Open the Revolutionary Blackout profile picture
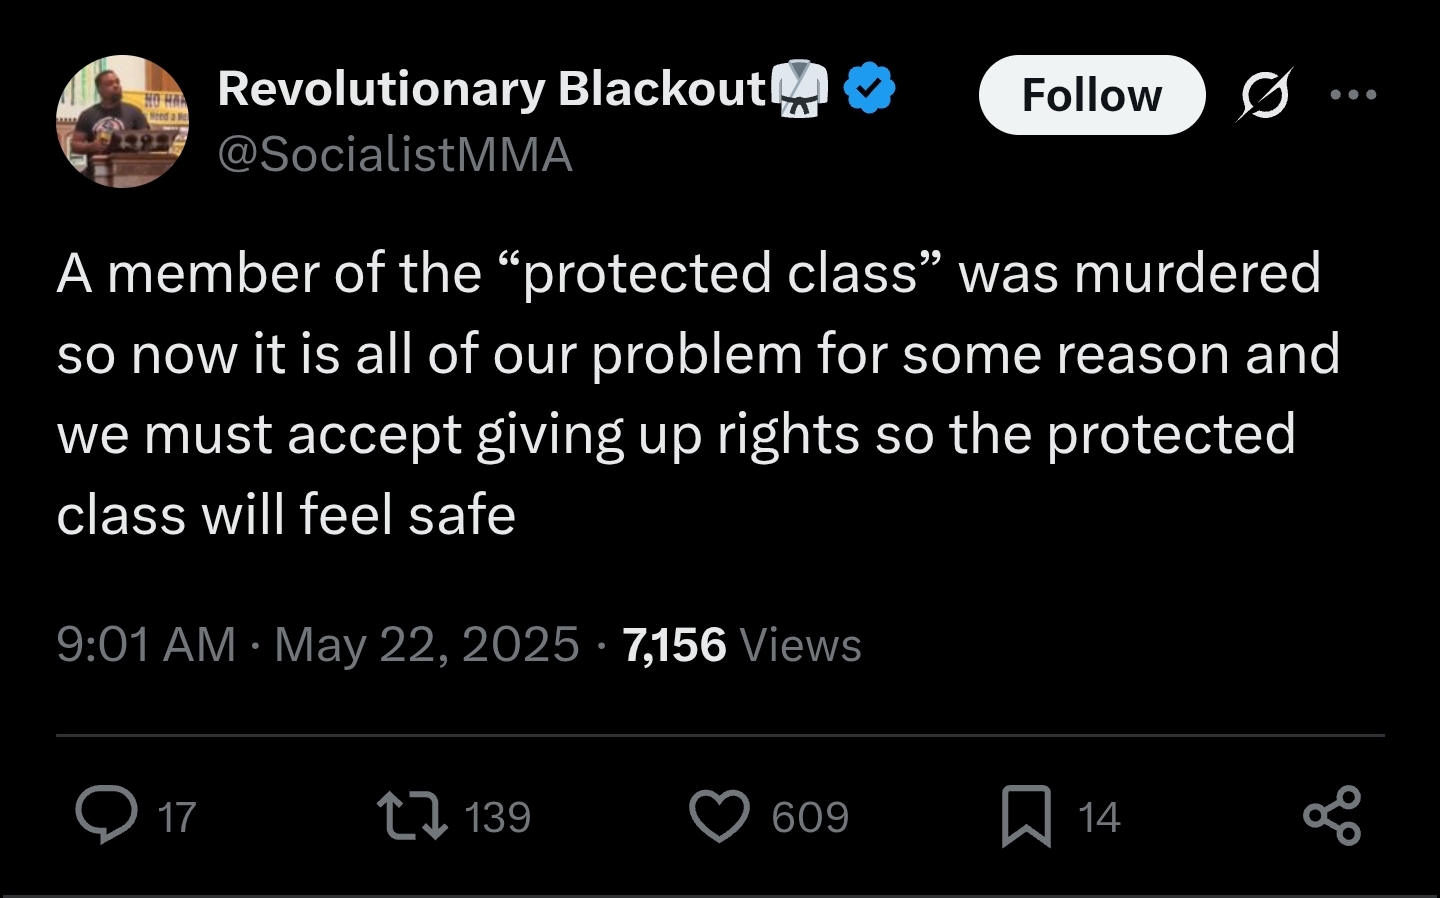Image resolution: width=1440 pixels, height=898 pixels. tap(122, 121)
